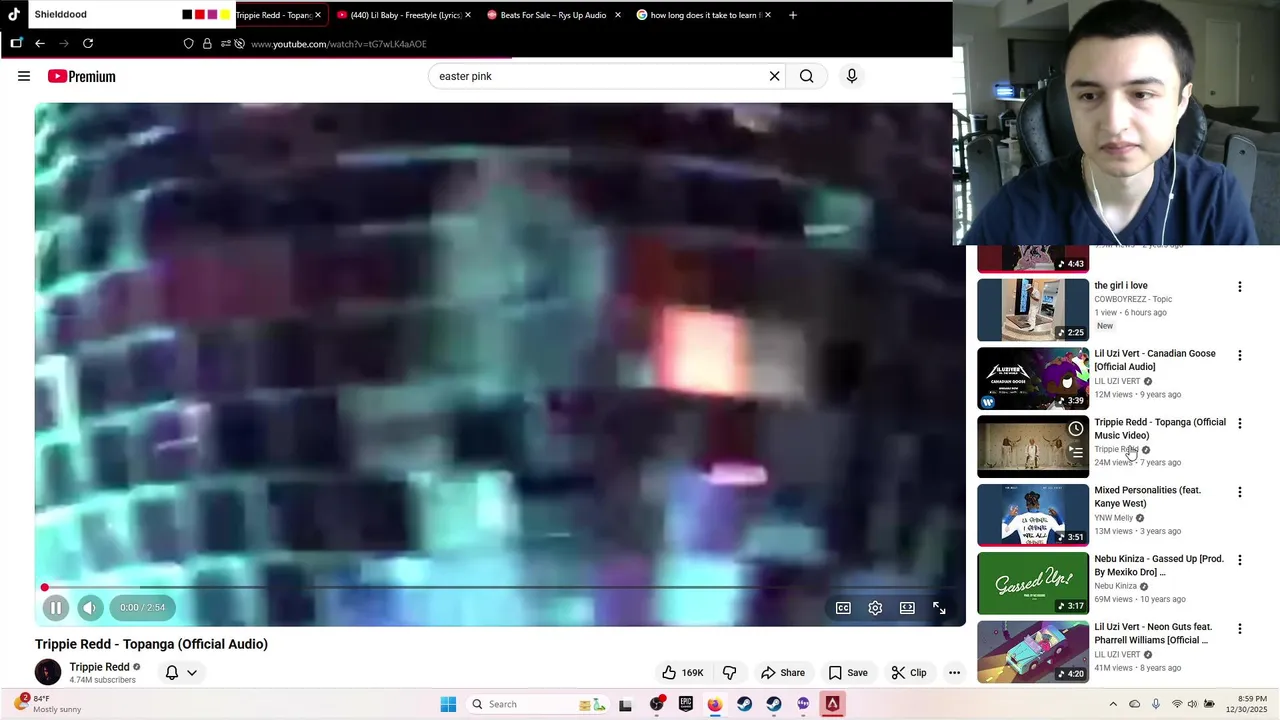Open the notification bell dropdown for the channel
The height and width of the screenshot is (720, 1280).
pos(181,673)
